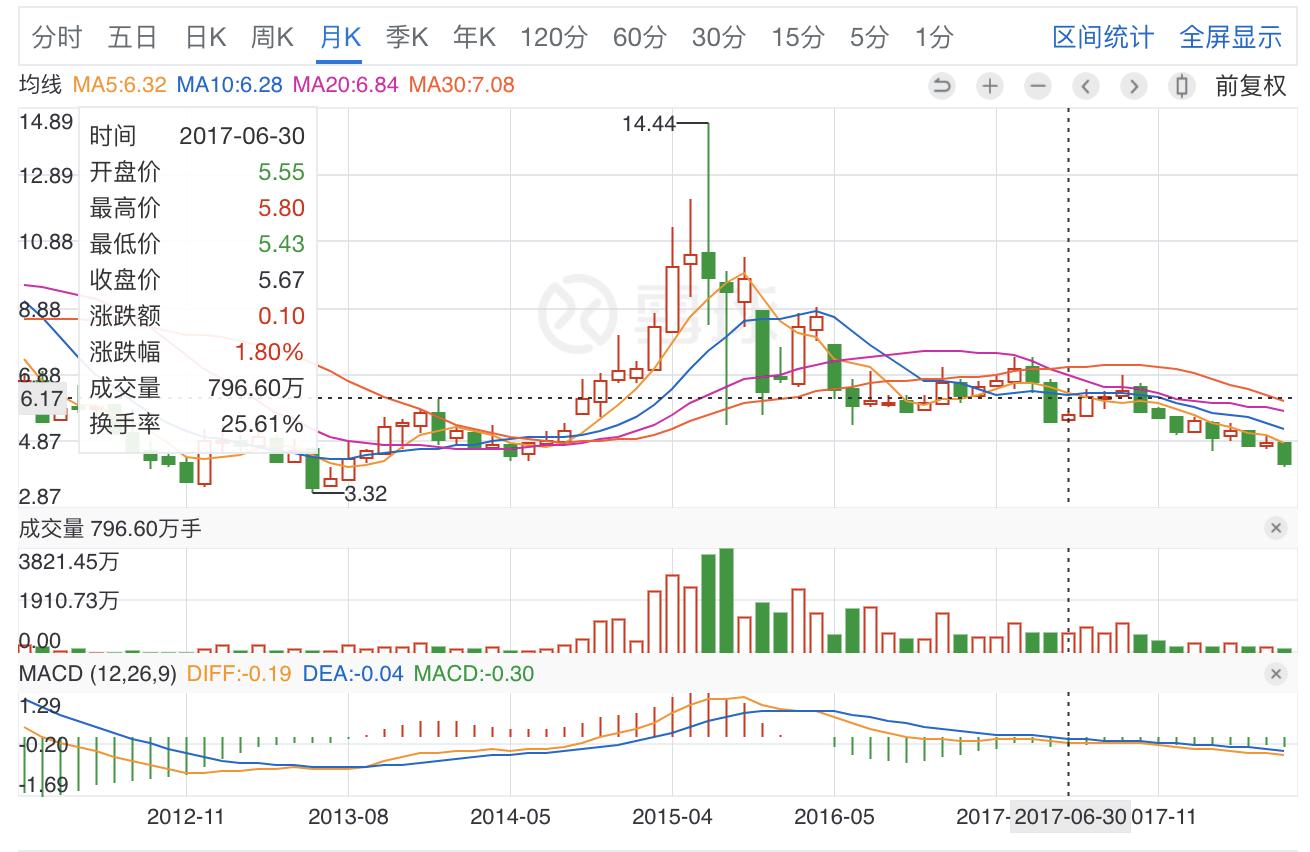Choose the 5分 interval tab
Image resolution: width=1310 pixels, height=852 pixels.
pos(869,38)
